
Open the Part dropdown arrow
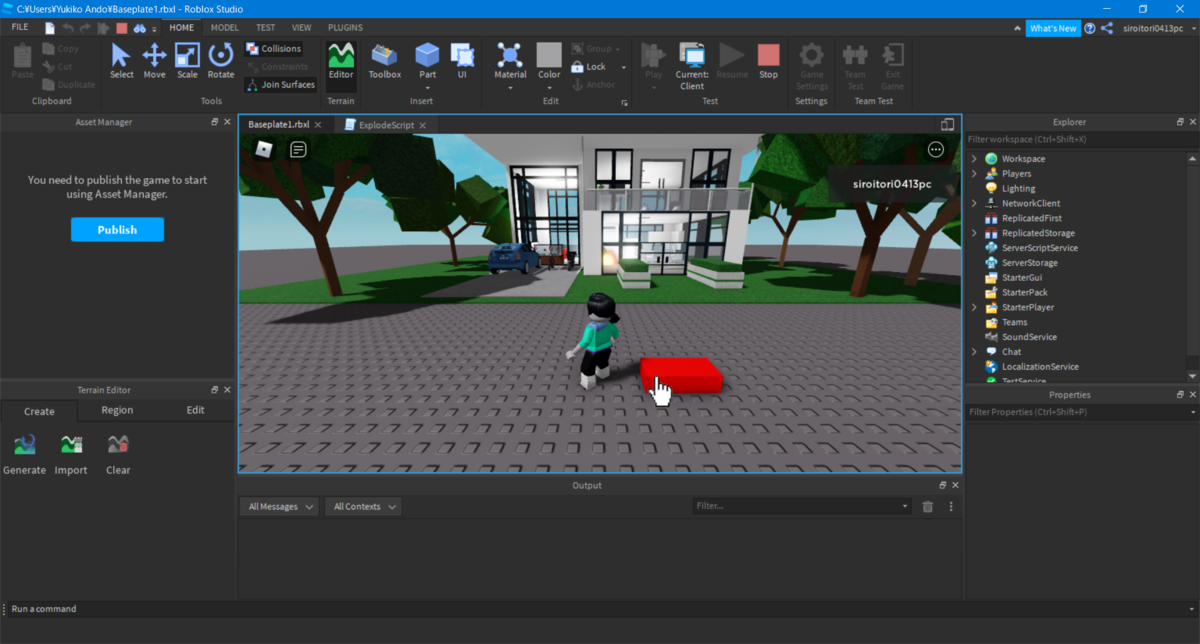(427, 88)
